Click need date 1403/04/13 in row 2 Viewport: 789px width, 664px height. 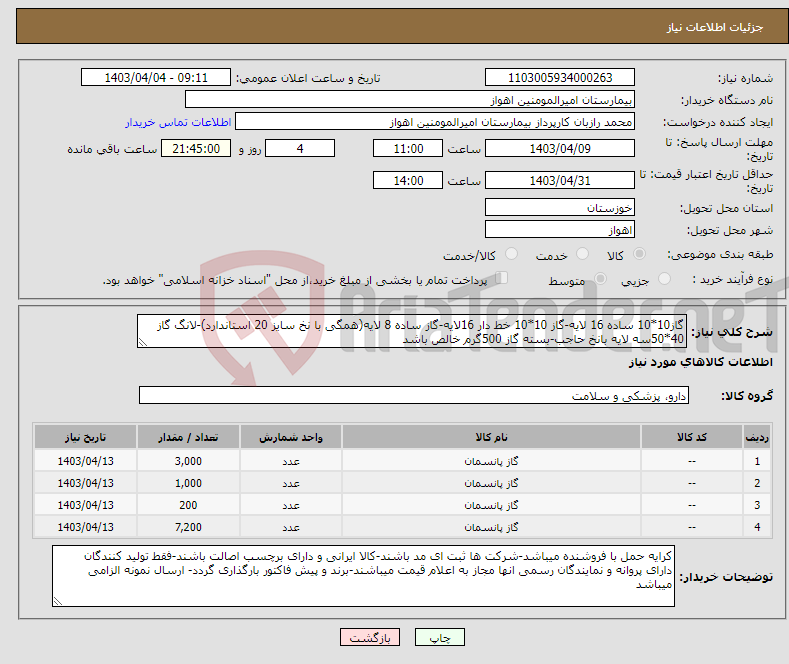[x=86, y=483]
